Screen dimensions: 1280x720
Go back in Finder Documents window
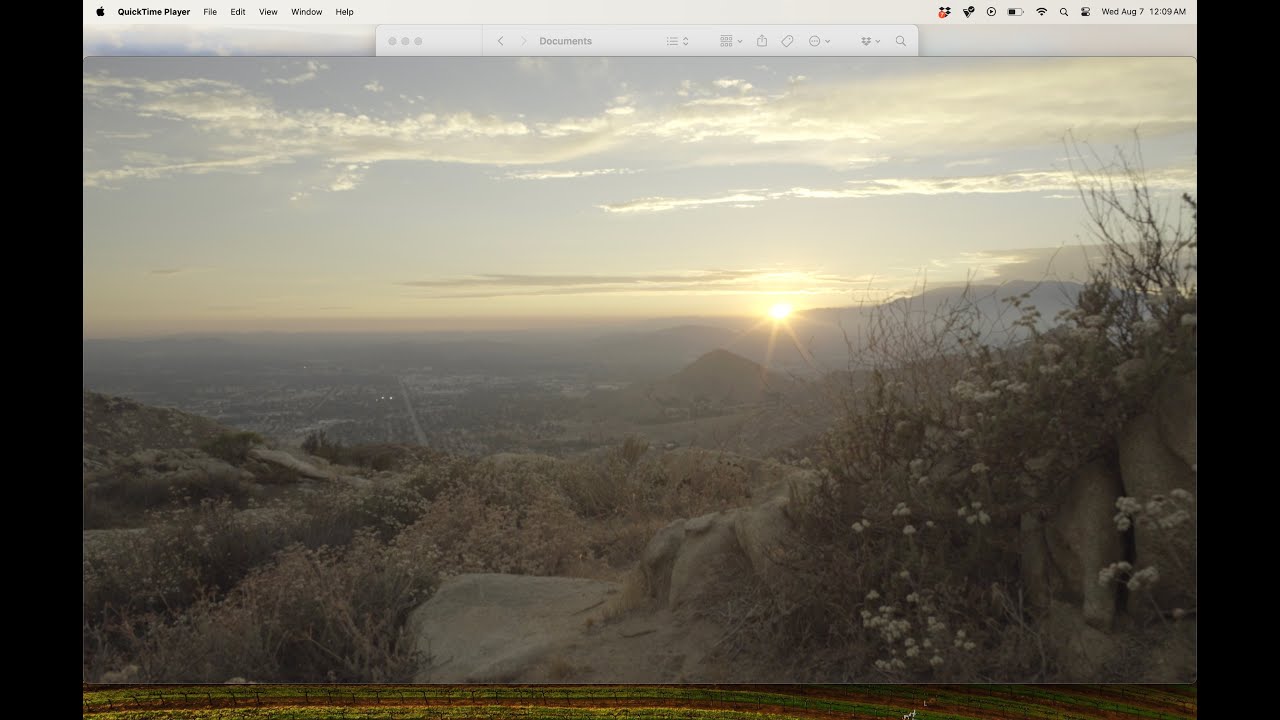point(500,41)
